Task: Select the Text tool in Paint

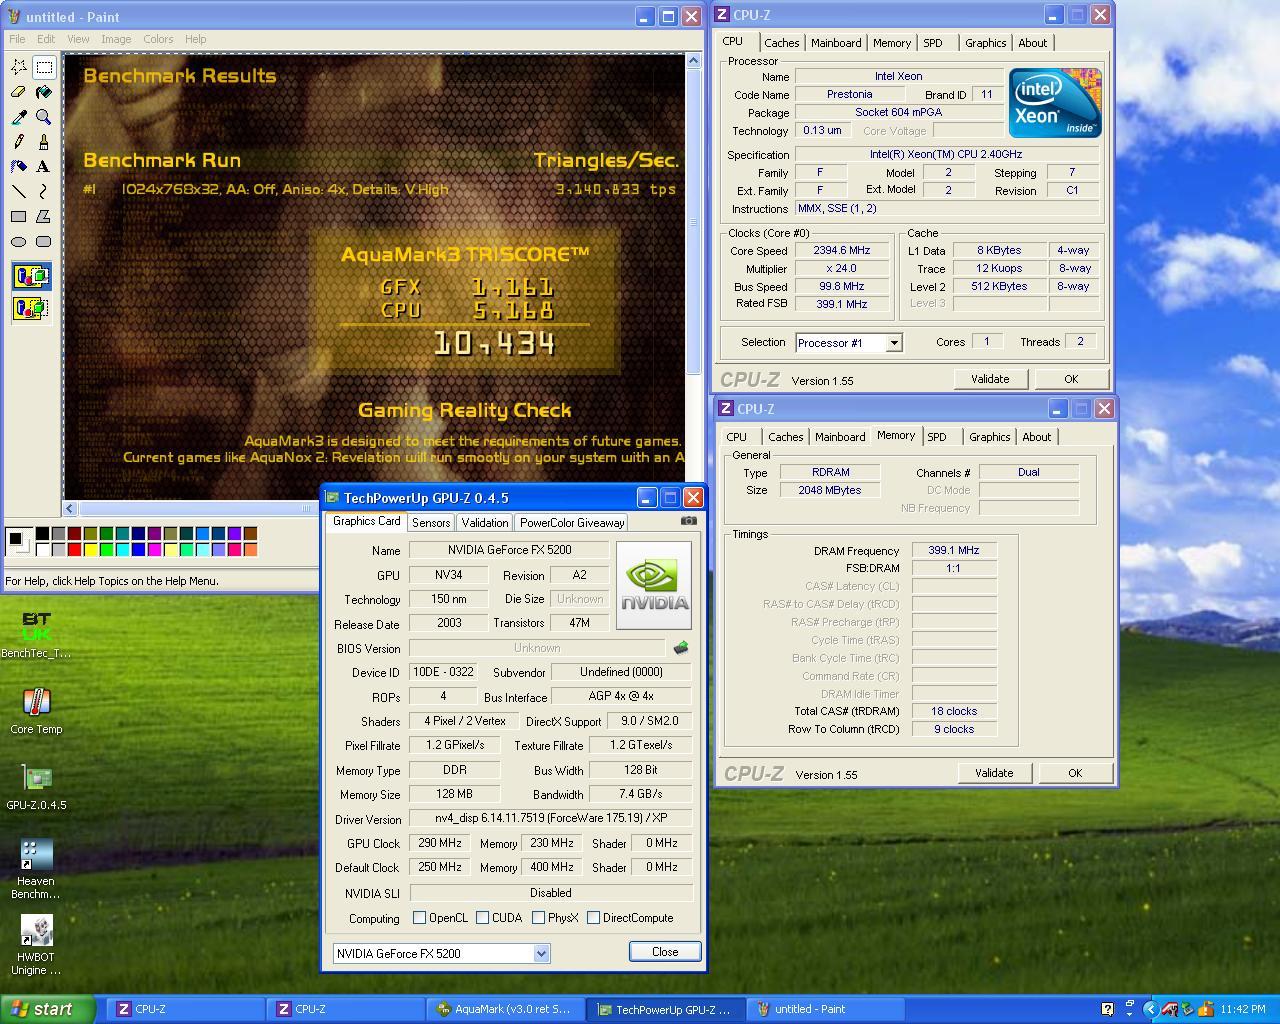Action: tap(44, 167)
